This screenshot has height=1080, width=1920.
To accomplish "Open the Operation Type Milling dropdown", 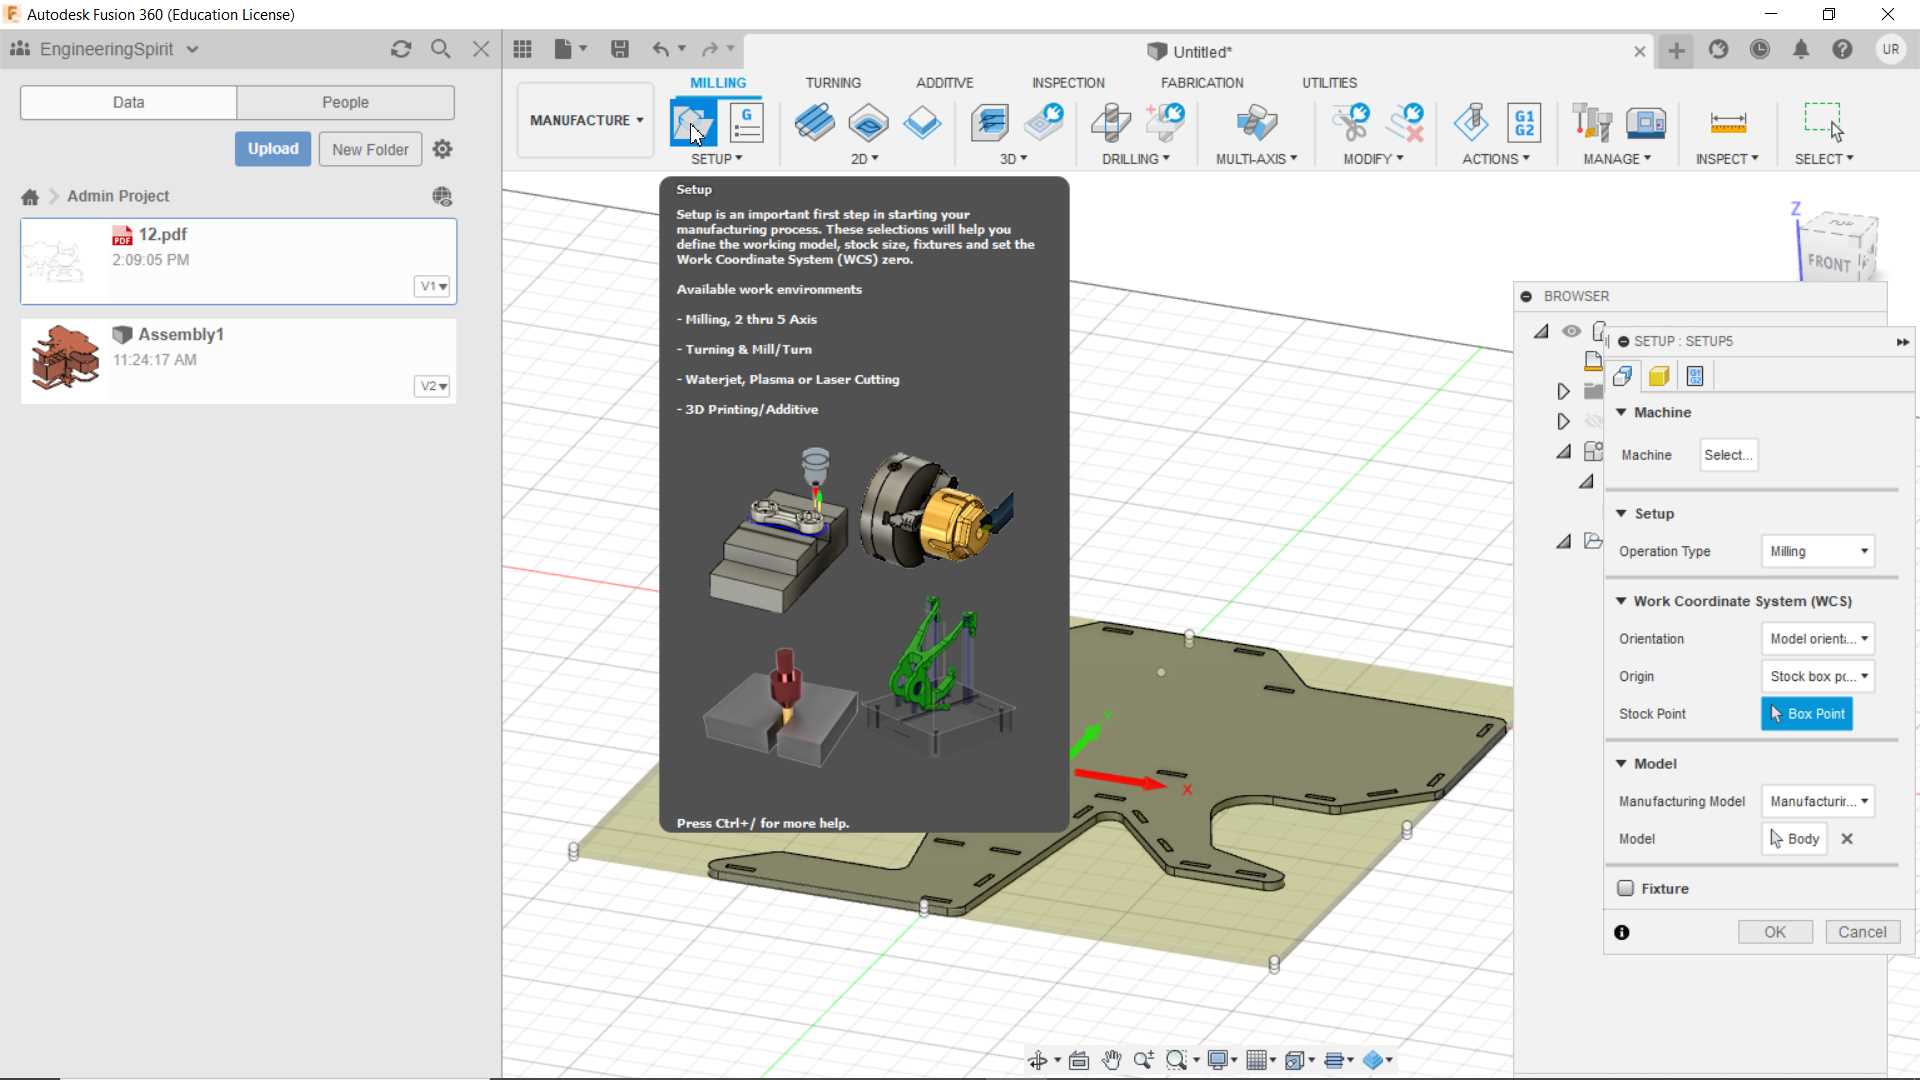I will point(1818,551).
